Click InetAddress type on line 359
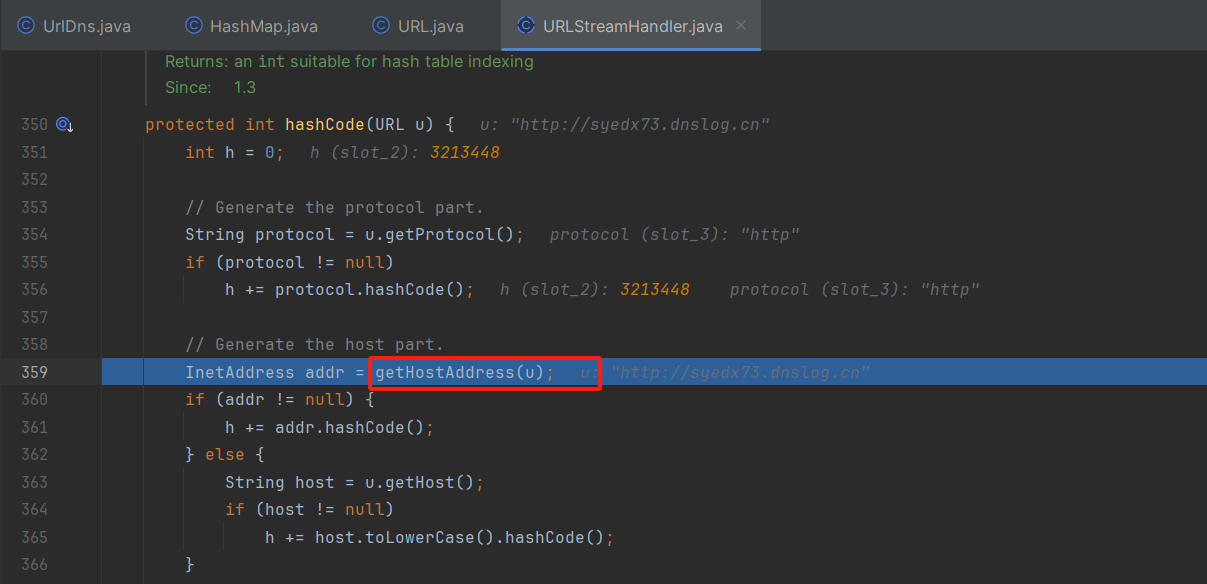The height and width of the screenshot is (584, 1207). (x=240, y=372)
